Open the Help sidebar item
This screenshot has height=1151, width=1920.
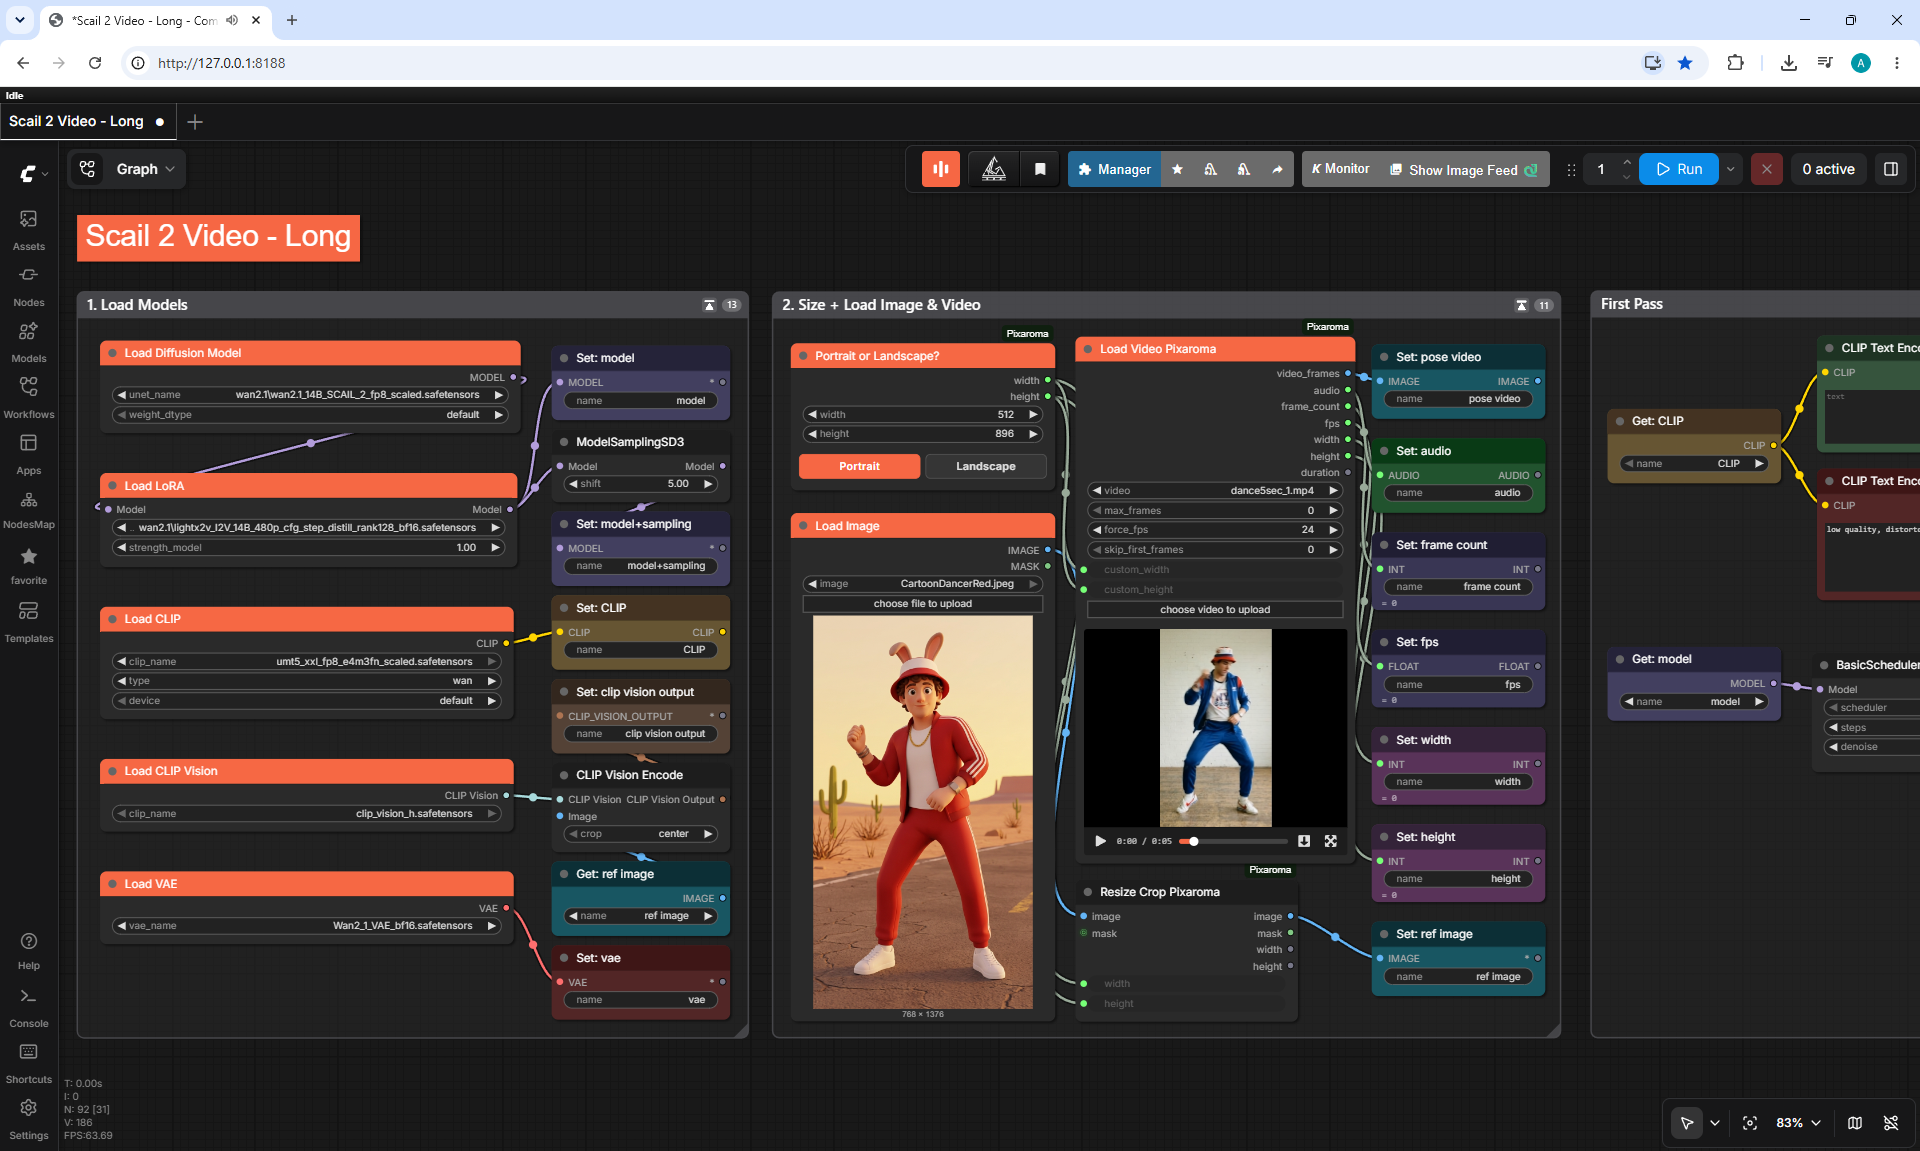pos(29,951)
